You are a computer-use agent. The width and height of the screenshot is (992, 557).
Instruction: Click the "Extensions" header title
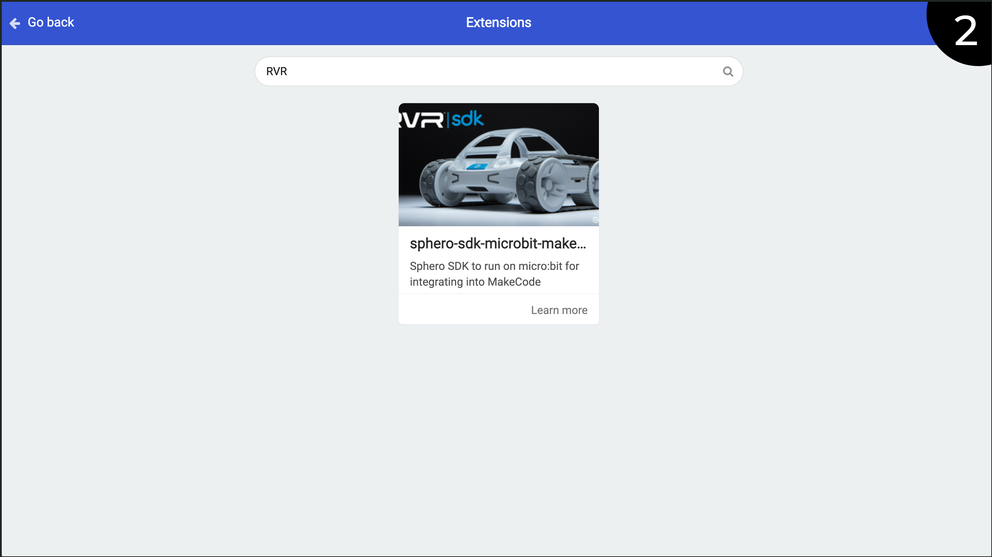[498, 22]
